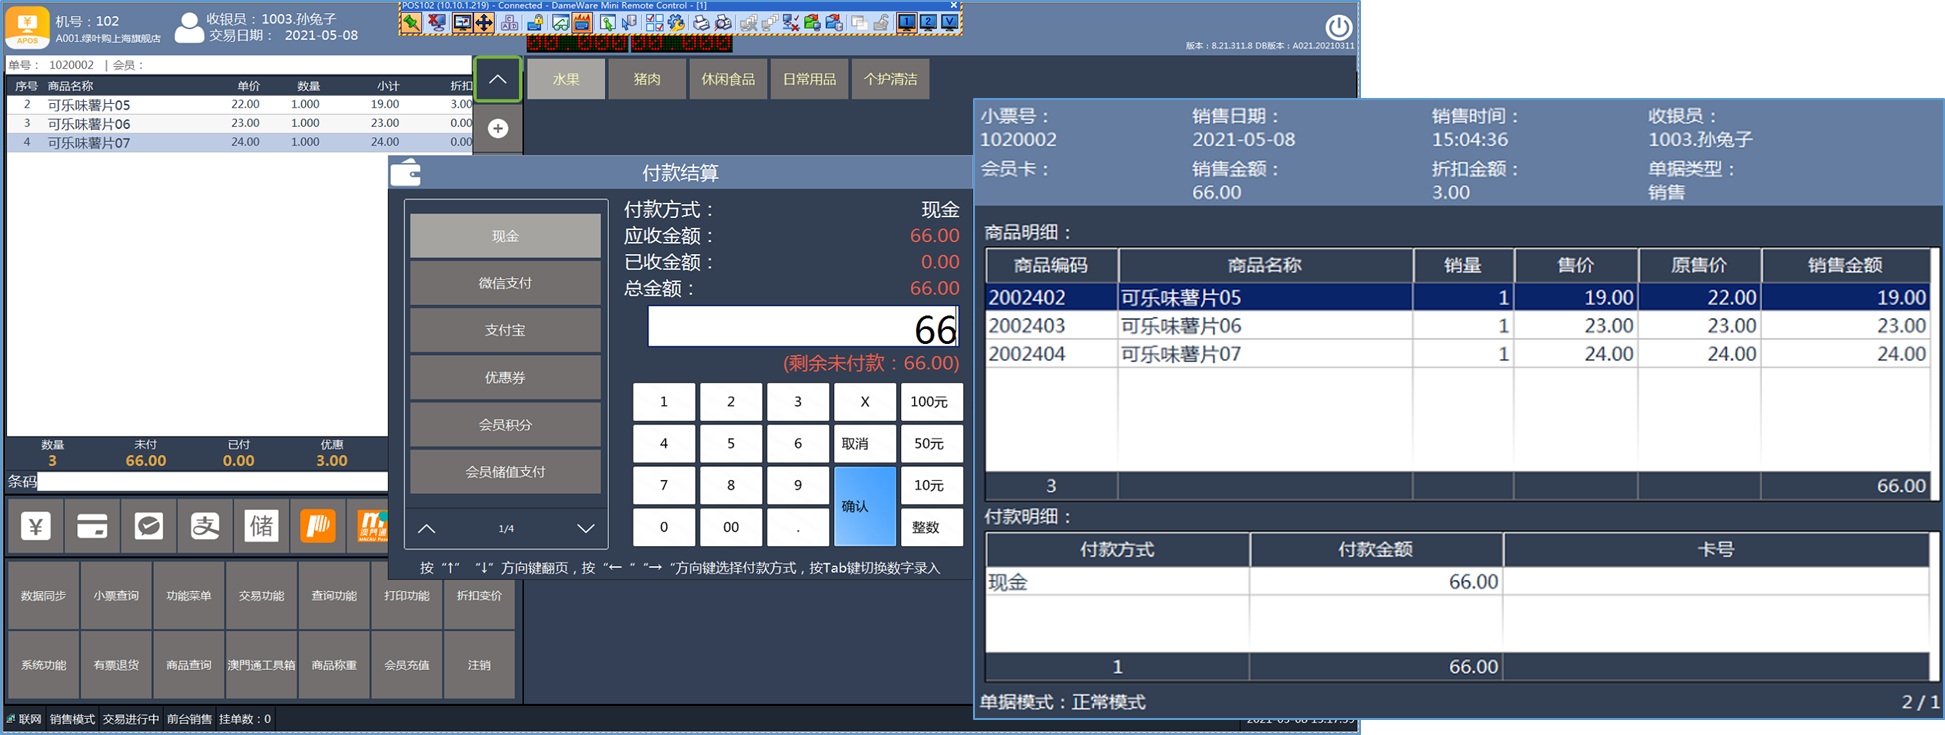Click 取消 on the payment keypad

(865, 443)
